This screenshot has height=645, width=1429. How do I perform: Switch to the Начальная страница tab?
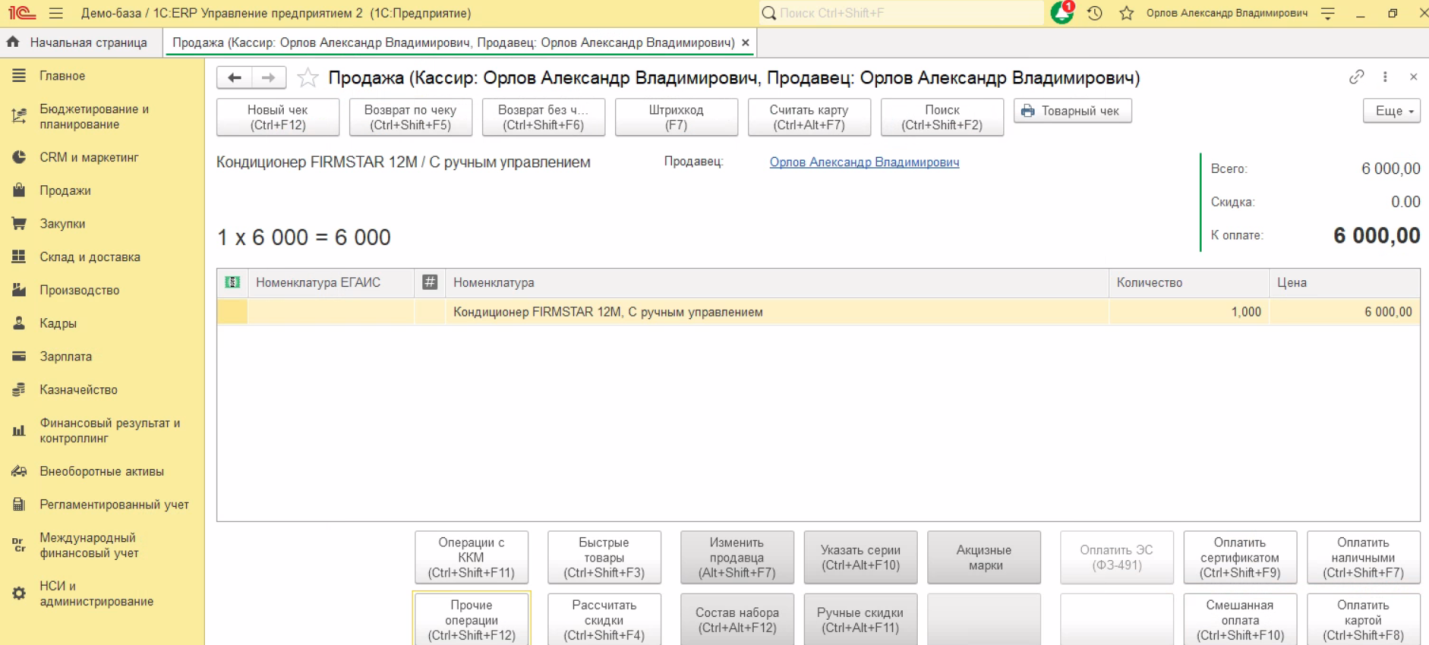(x=78, y=43)
